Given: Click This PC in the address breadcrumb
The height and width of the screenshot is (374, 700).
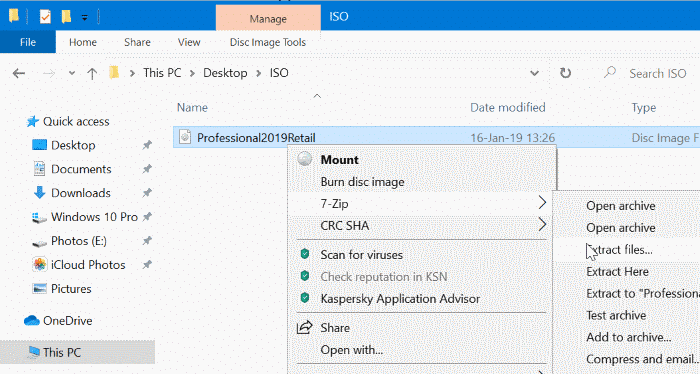Looking at the screenshot, I should (162, 73).
